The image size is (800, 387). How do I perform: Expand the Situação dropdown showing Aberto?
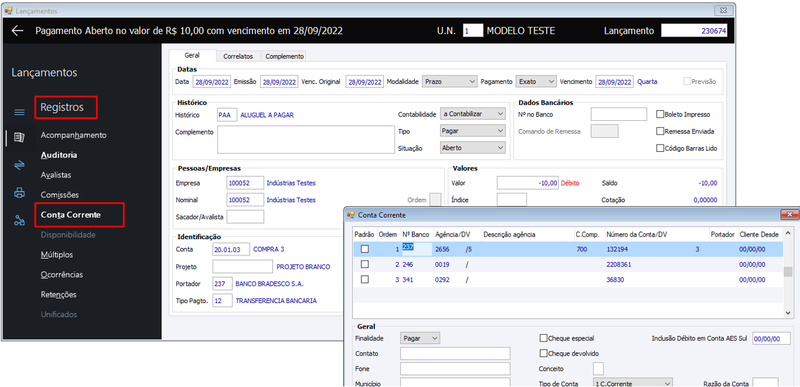click(472, 148)
